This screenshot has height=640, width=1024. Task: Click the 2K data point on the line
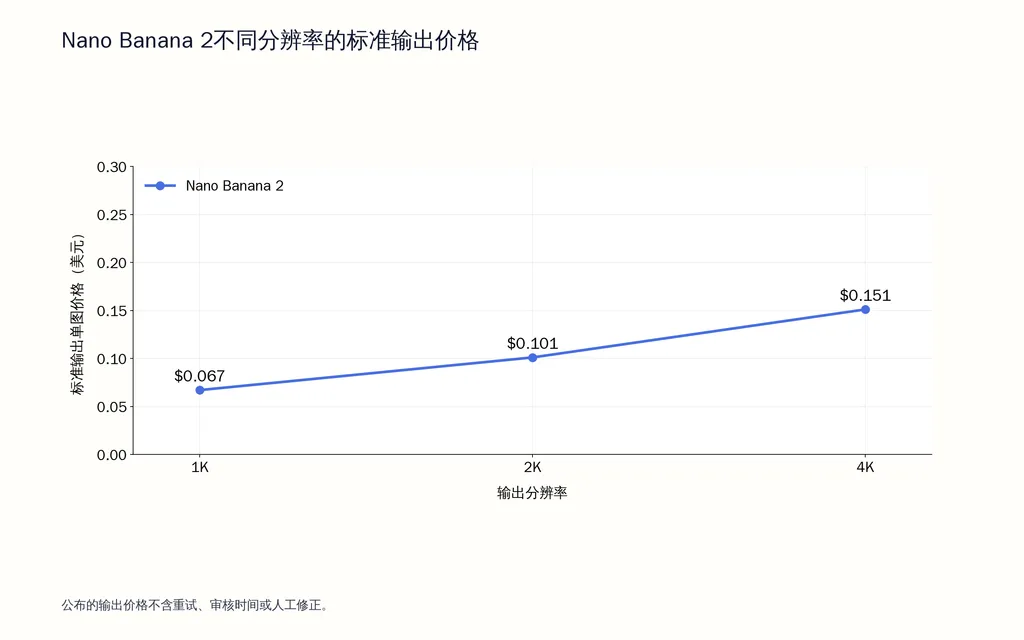pos(532,357)
